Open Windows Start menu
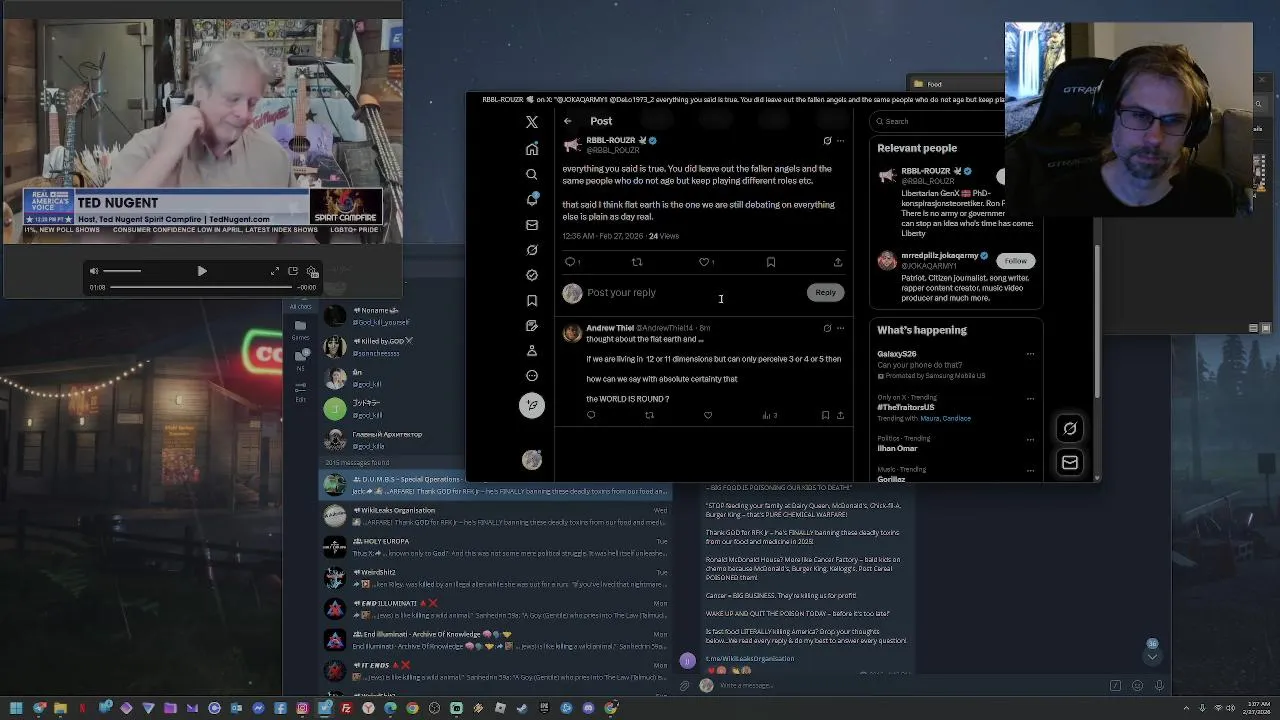 pos(16,708)
